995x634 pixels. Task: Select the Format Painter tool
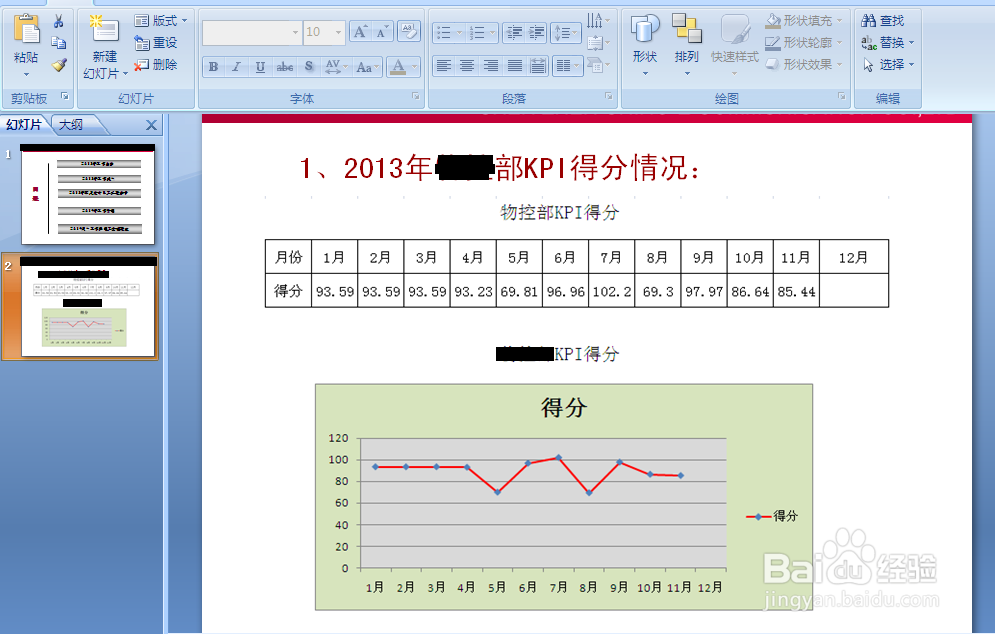click(x=59, y=66)
